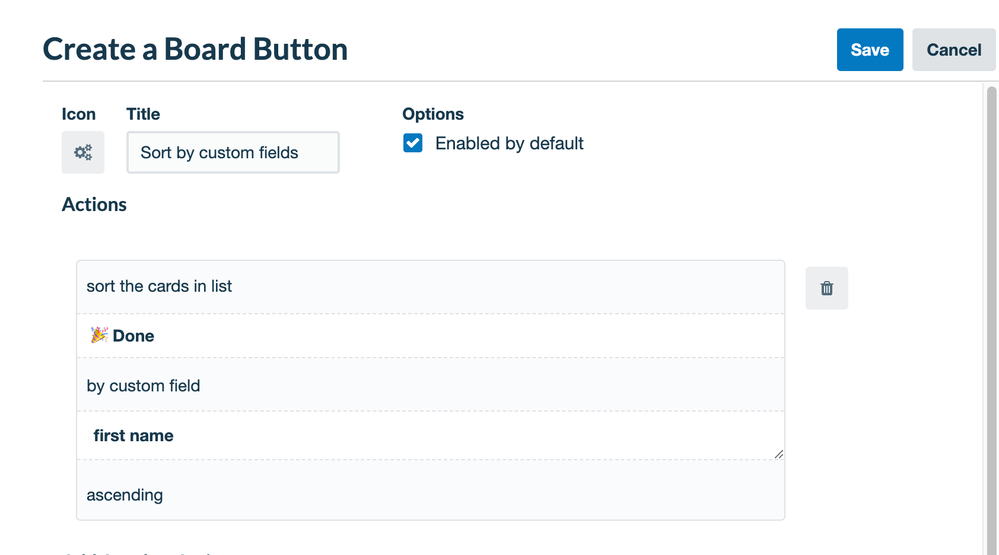Viewport: 999px width, 555px height.
Task: Click the 'Create a Board Button' heading
Action: (195, 49)
